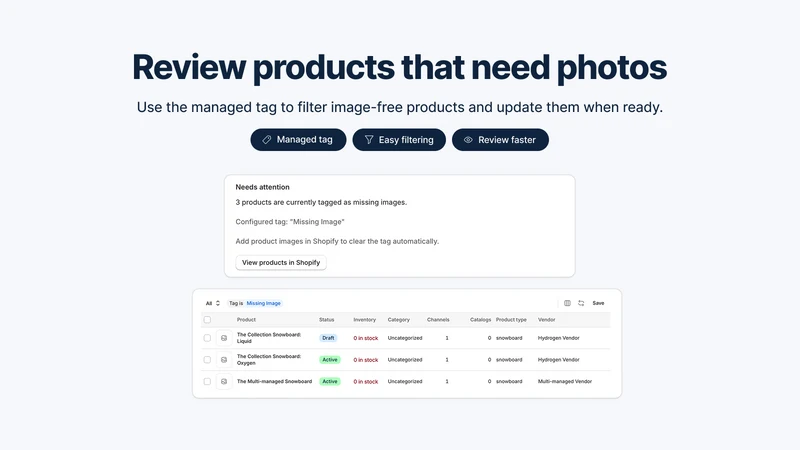The width and height of the screenshot is (800, 450).
Task: Open the All views dropdown
Action: [213, 303]
